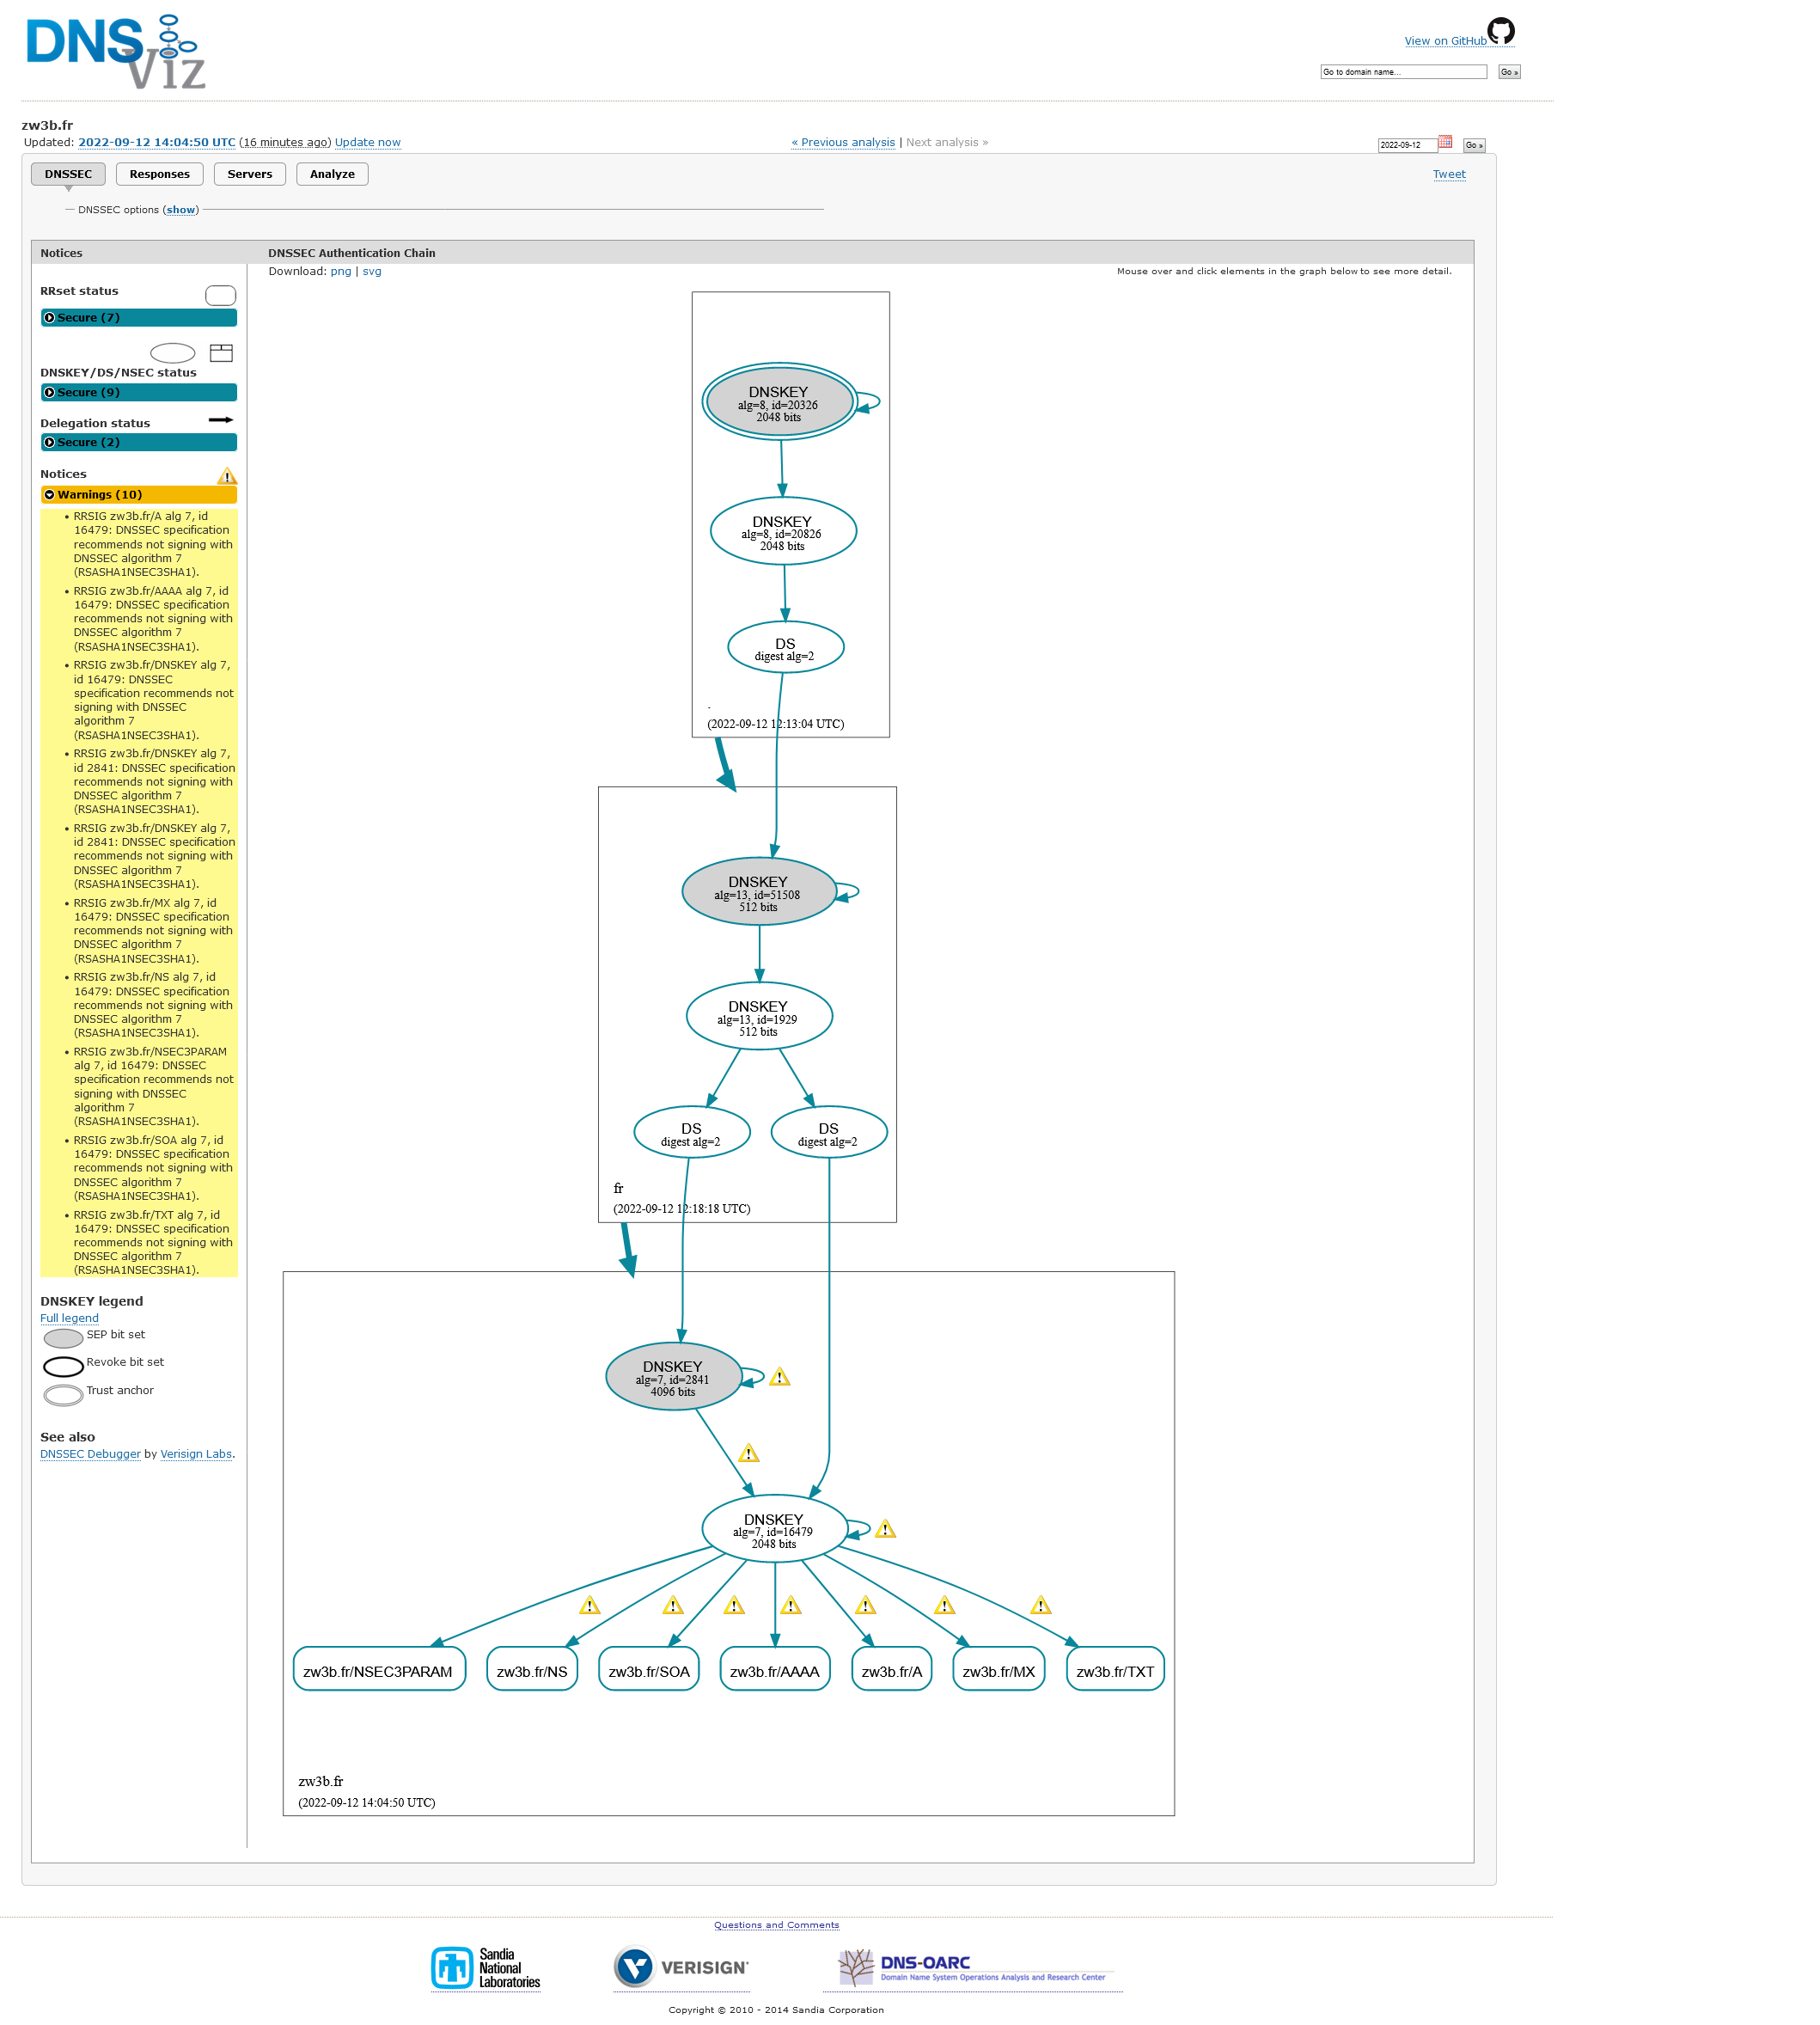Select the zw3b.fr/AAAA RRset node
Screen dimensions: 1820x2025
[x=774, y=1671]
